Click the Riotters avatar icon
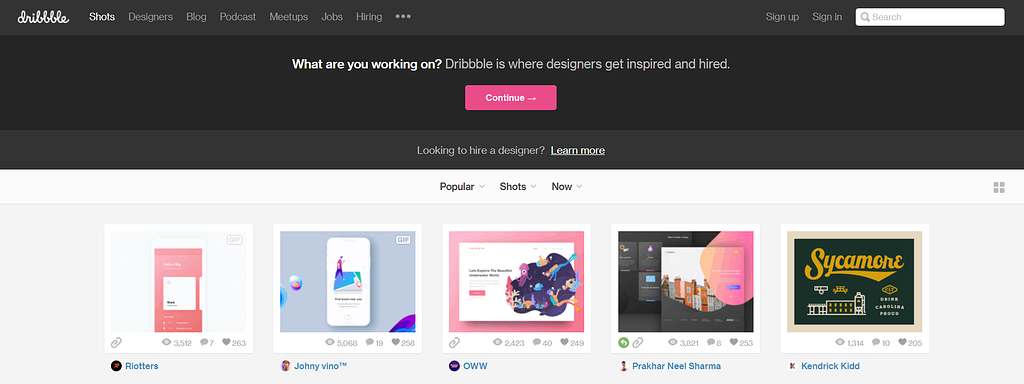The image size is (1024, 384). pyautogui.click(x=116, y=366)
